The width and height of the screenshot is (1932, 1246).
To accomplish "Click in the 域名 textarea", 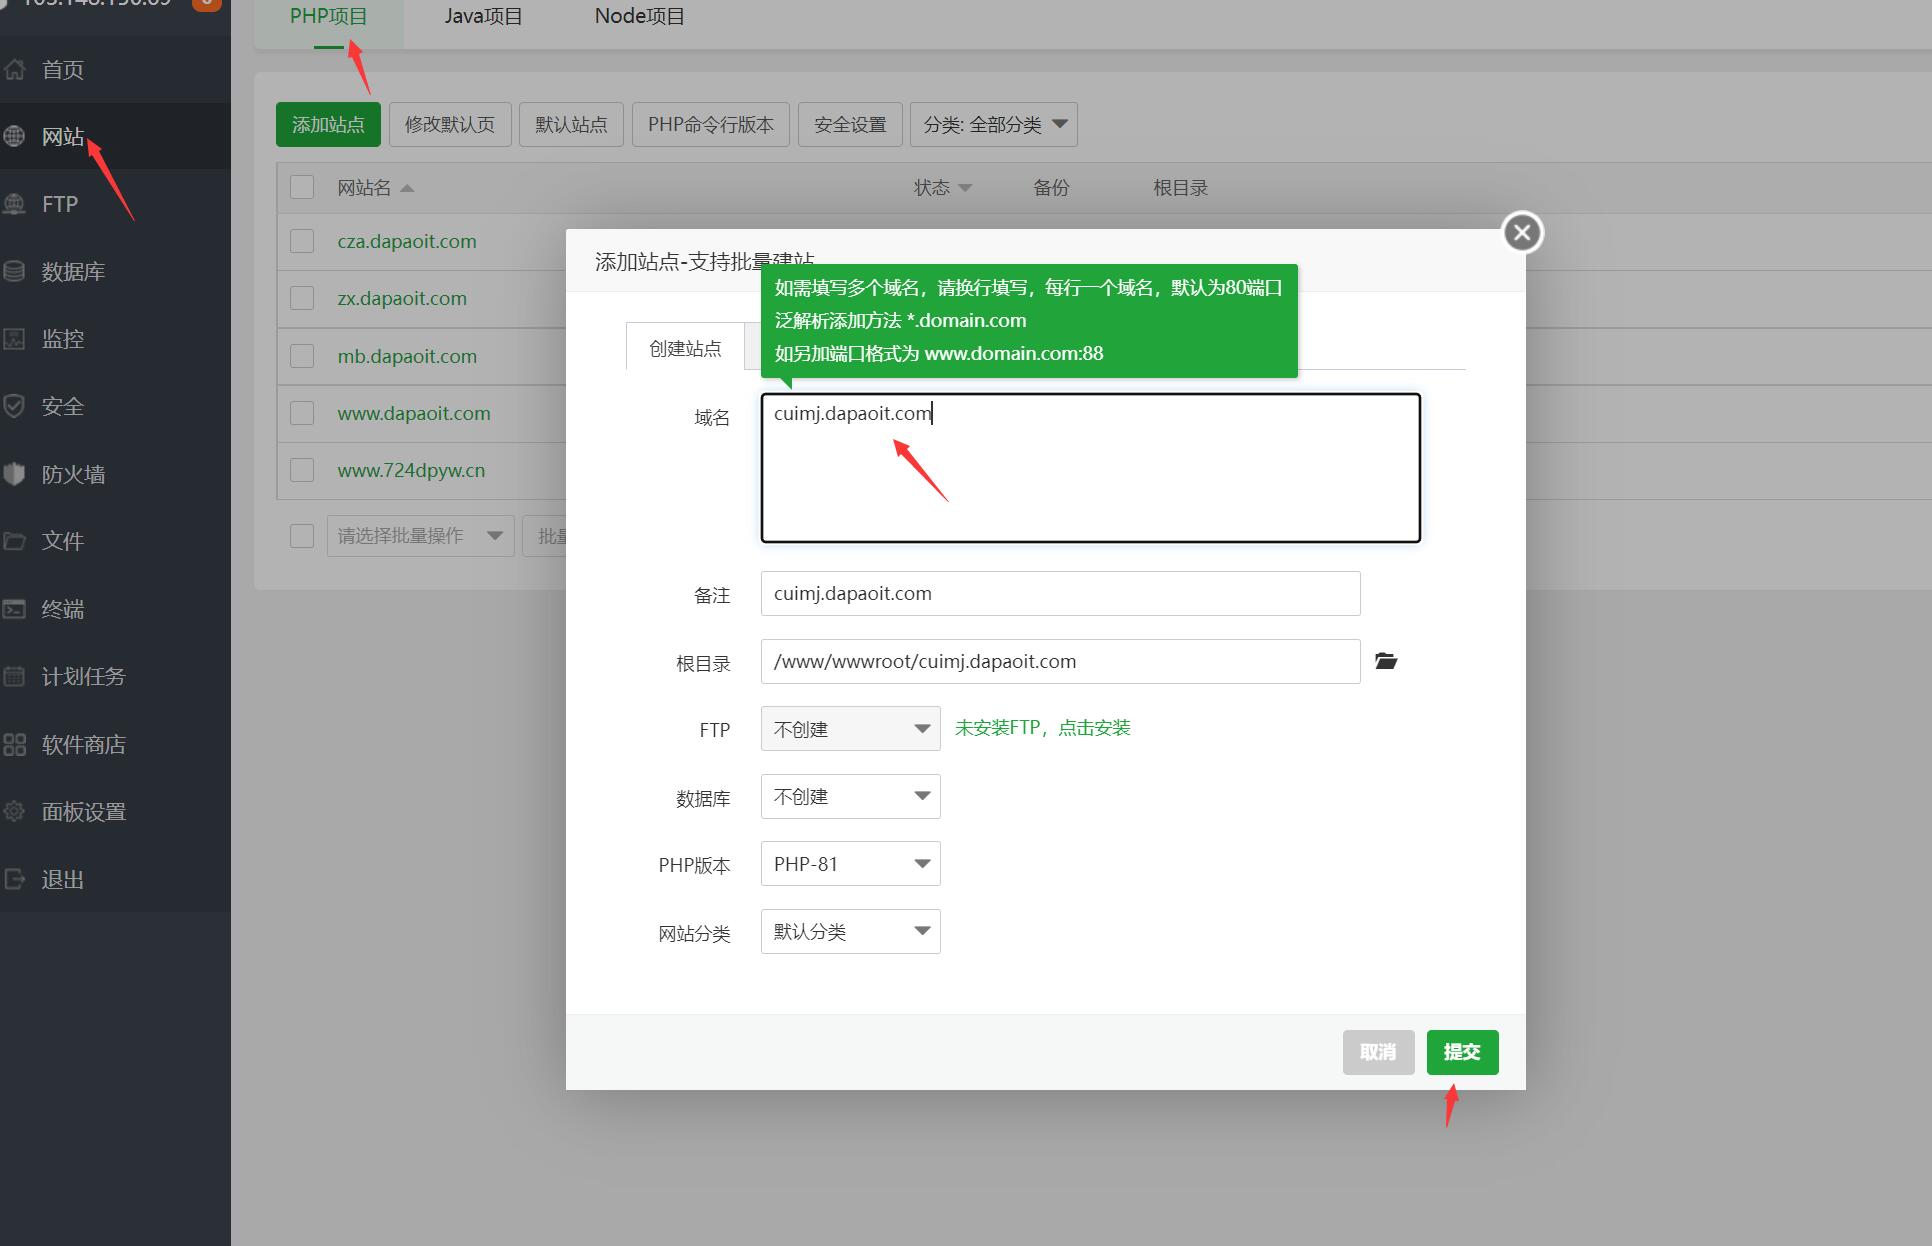I will [x=1090, y=468].
